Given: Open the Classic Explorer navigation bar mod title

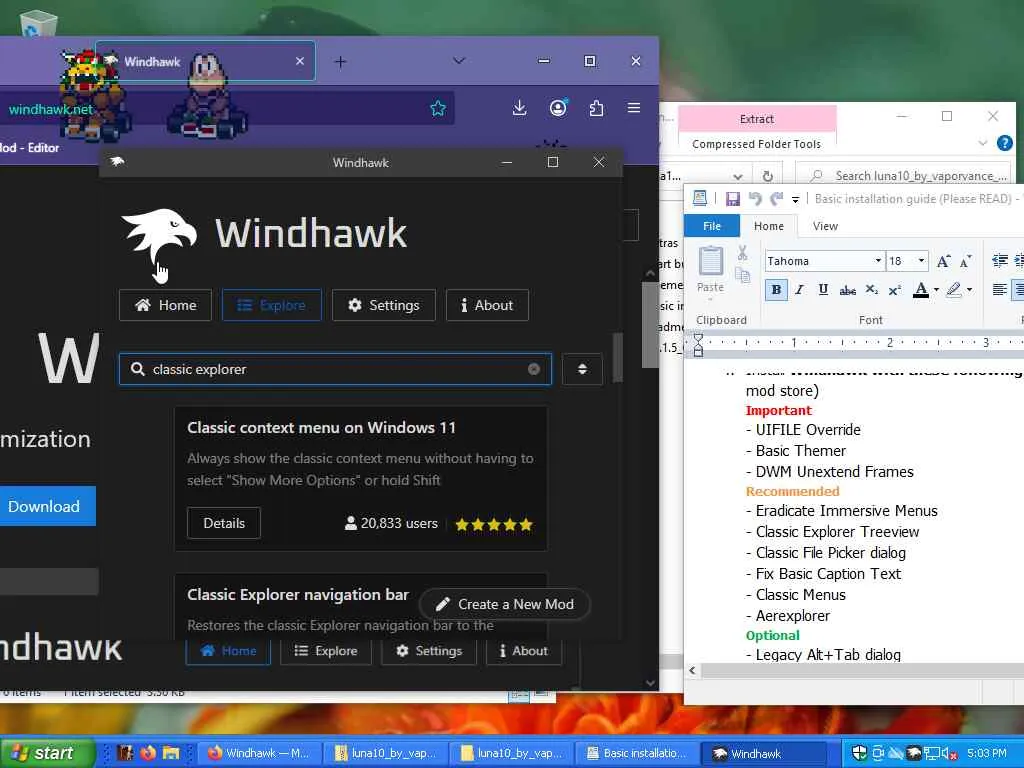Looking at the screenshot, I should click(x=298, y=595).
